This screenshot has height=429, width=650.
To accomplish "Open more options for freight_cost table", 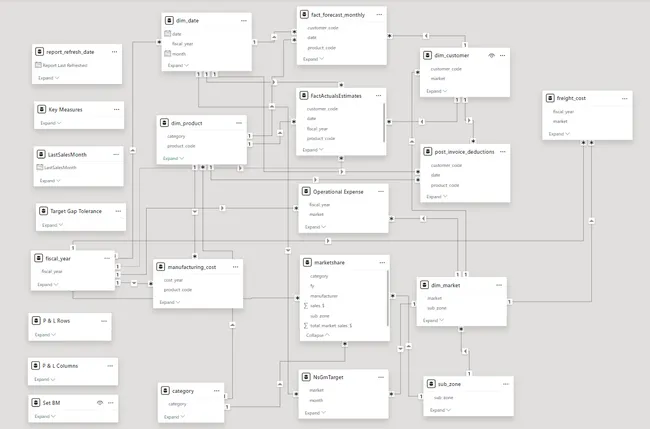I will (x=625, y=98).
